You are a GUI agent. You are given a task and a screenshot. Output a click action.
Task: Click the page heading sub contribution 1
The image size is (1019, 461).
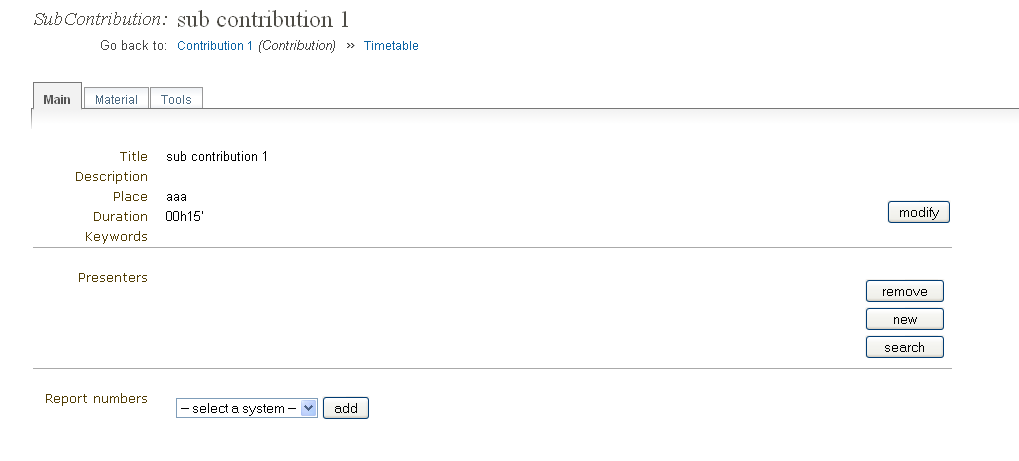tap(263, 19)
